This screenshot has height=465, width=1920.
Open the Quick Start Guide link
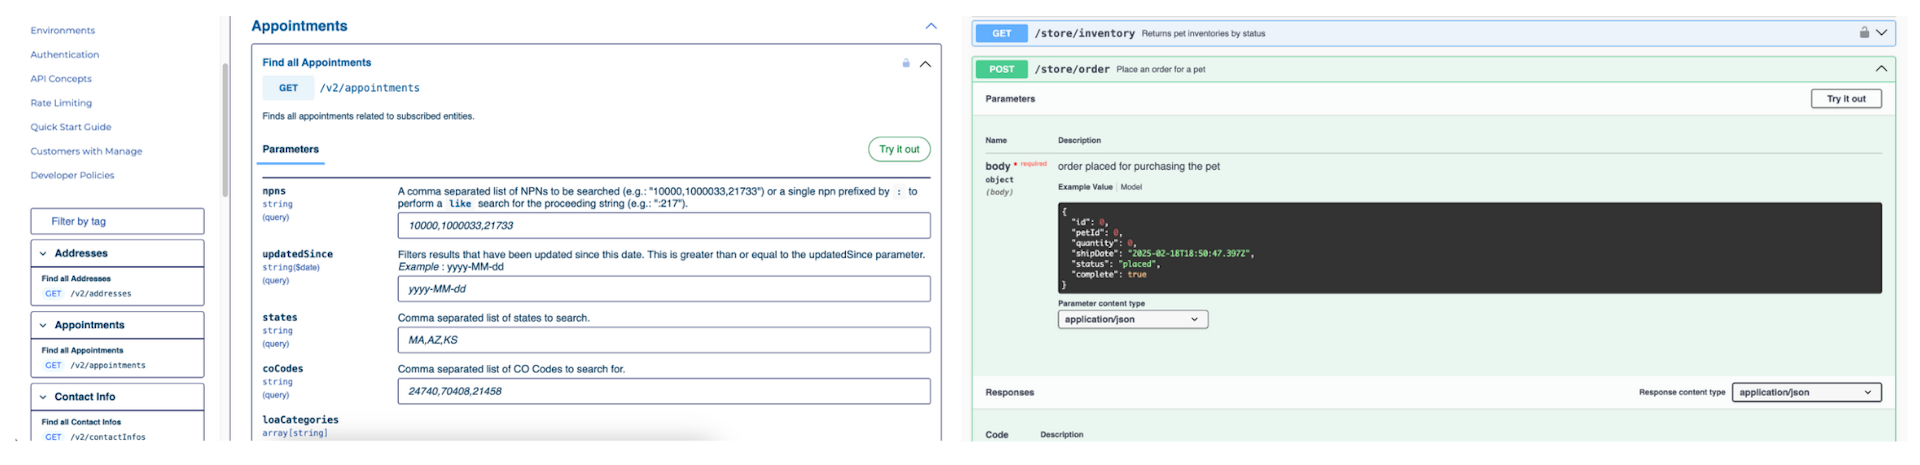(x=71, y=127)
